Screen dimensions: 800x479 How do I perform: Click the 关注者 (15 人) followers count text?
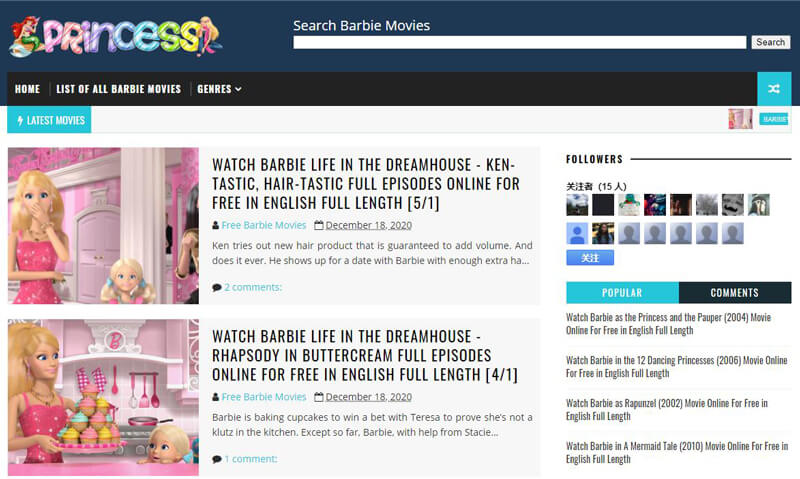[x=596, y=186]
